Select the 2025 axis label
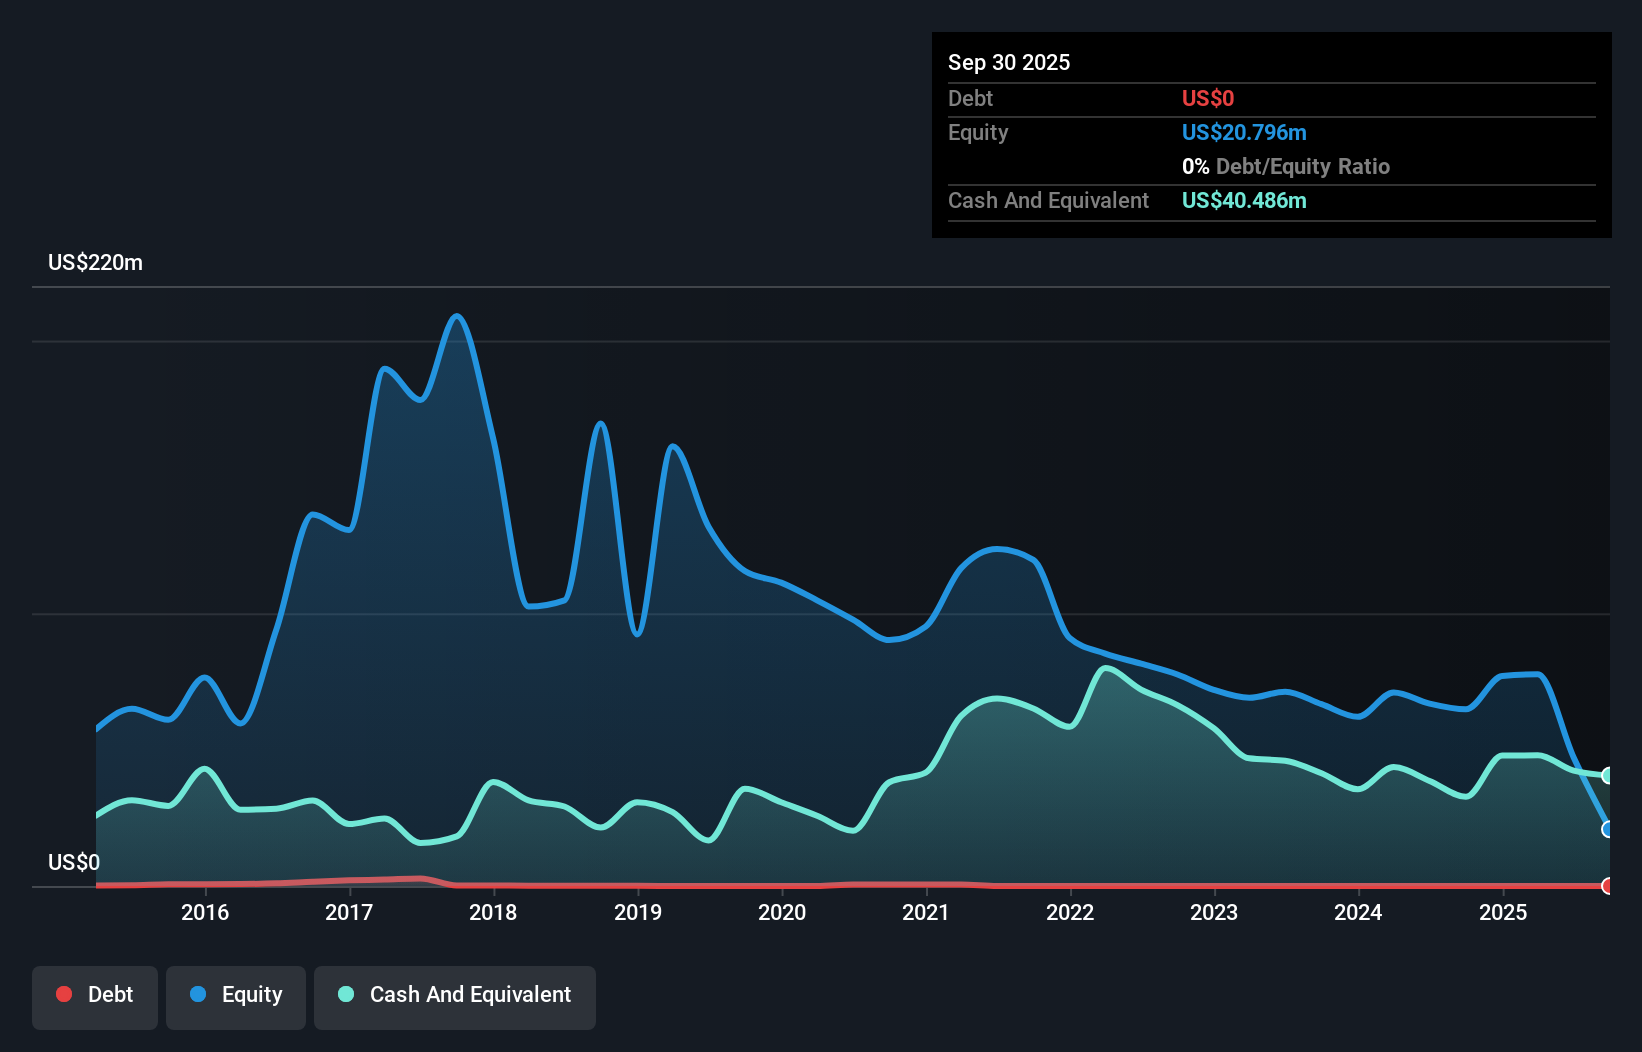1642x1052 pixels. [1505, 912]
